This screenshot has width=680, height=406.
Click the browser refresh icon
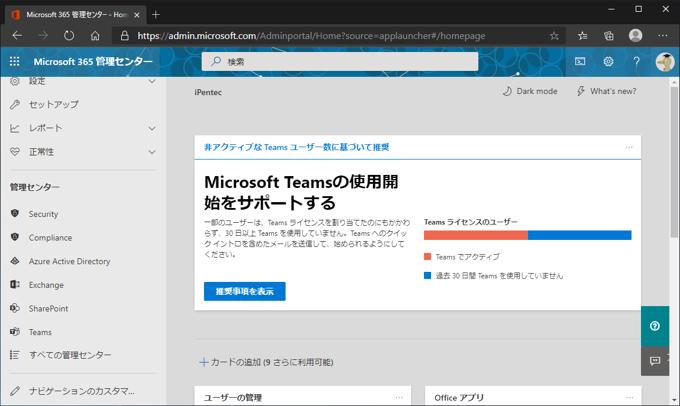(69, 36)
